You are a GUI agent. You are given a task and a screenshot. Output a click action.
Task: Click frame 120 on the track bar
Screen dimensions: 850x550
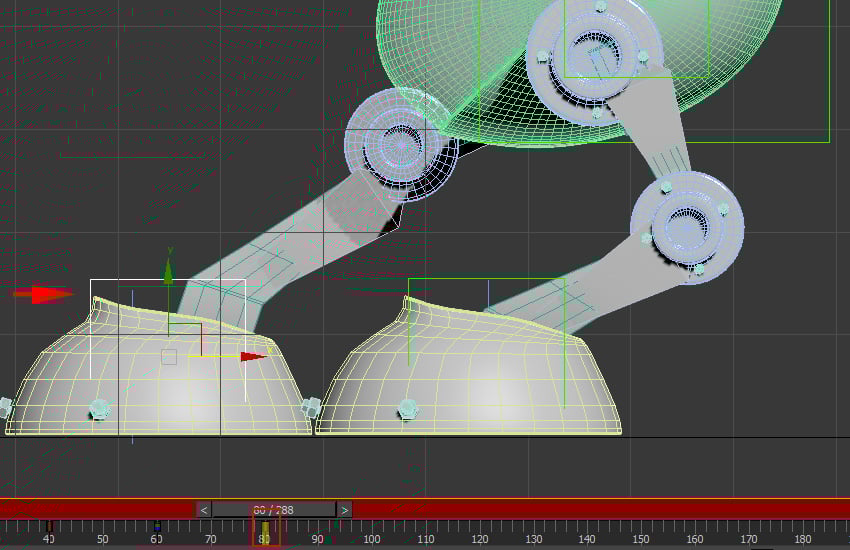point(479,539)
